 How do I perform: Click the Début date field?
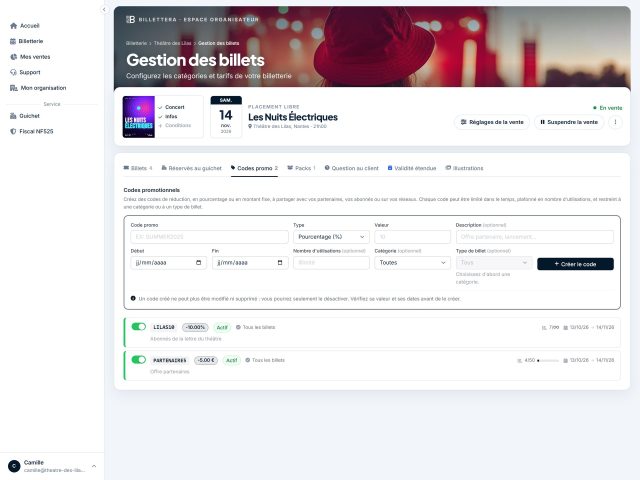(x=168, y=262)
